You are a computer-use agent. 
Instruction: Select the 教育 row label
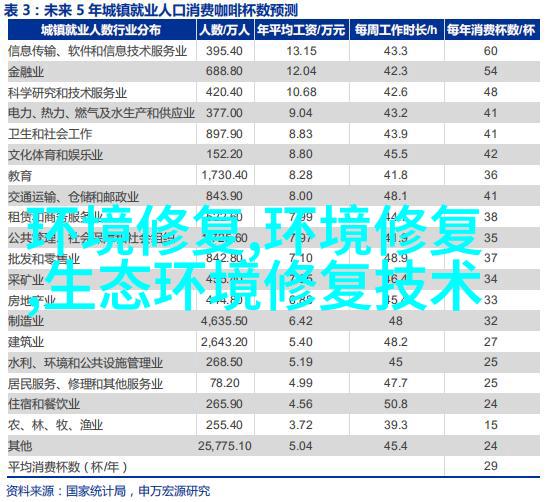pyautogui.click(x=20, y=175)
